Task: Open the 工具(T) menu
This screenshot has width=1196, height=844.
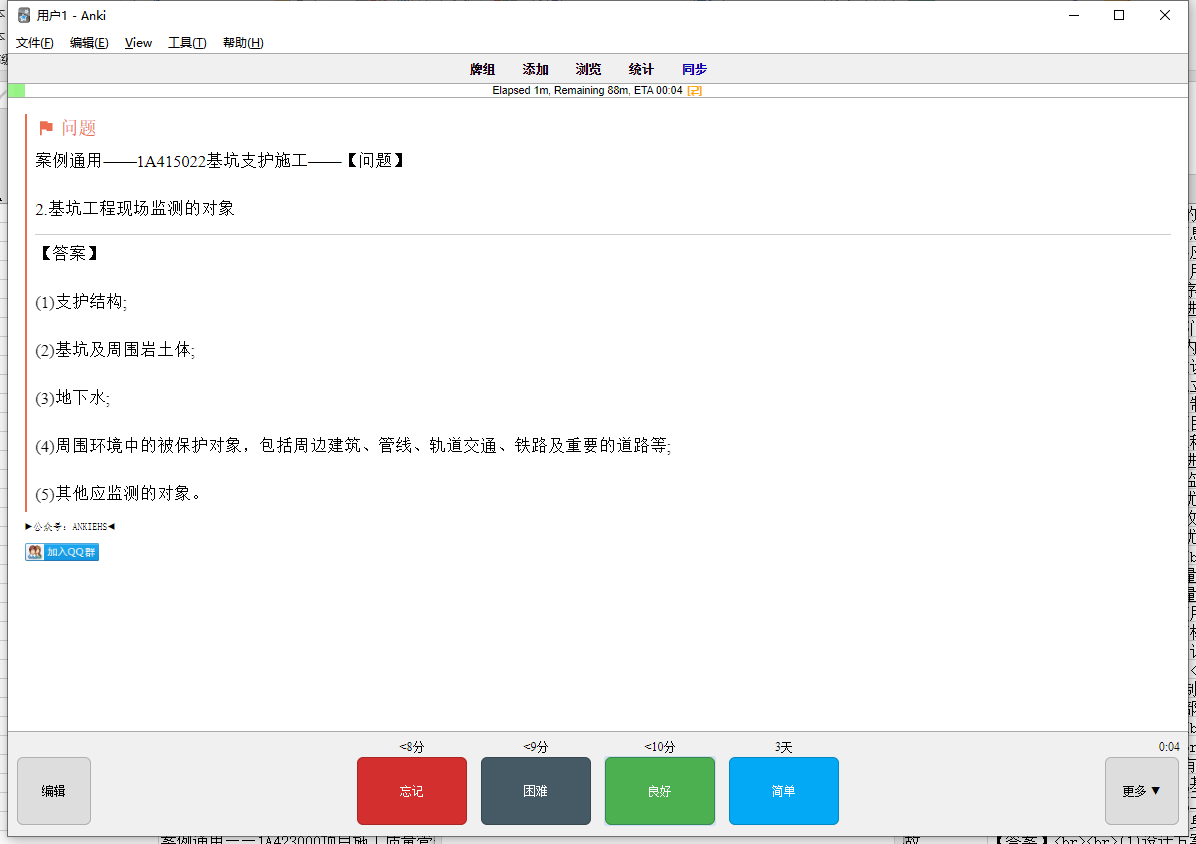Action: coord(187,43)
